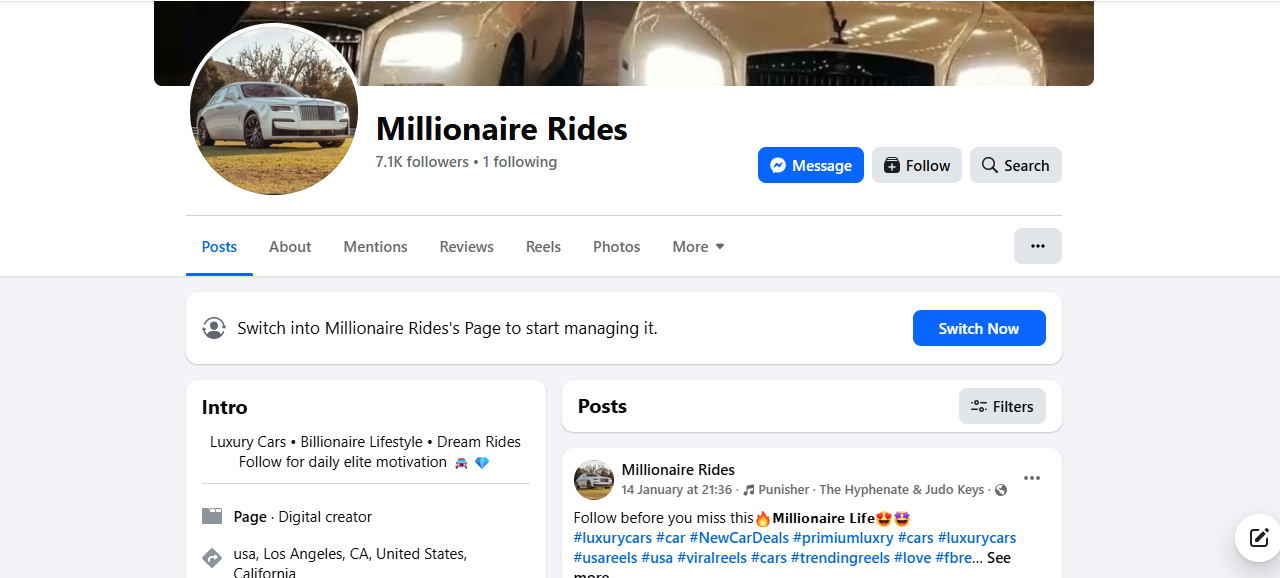Open the post timestamp 14 January link

pos(676,490)
